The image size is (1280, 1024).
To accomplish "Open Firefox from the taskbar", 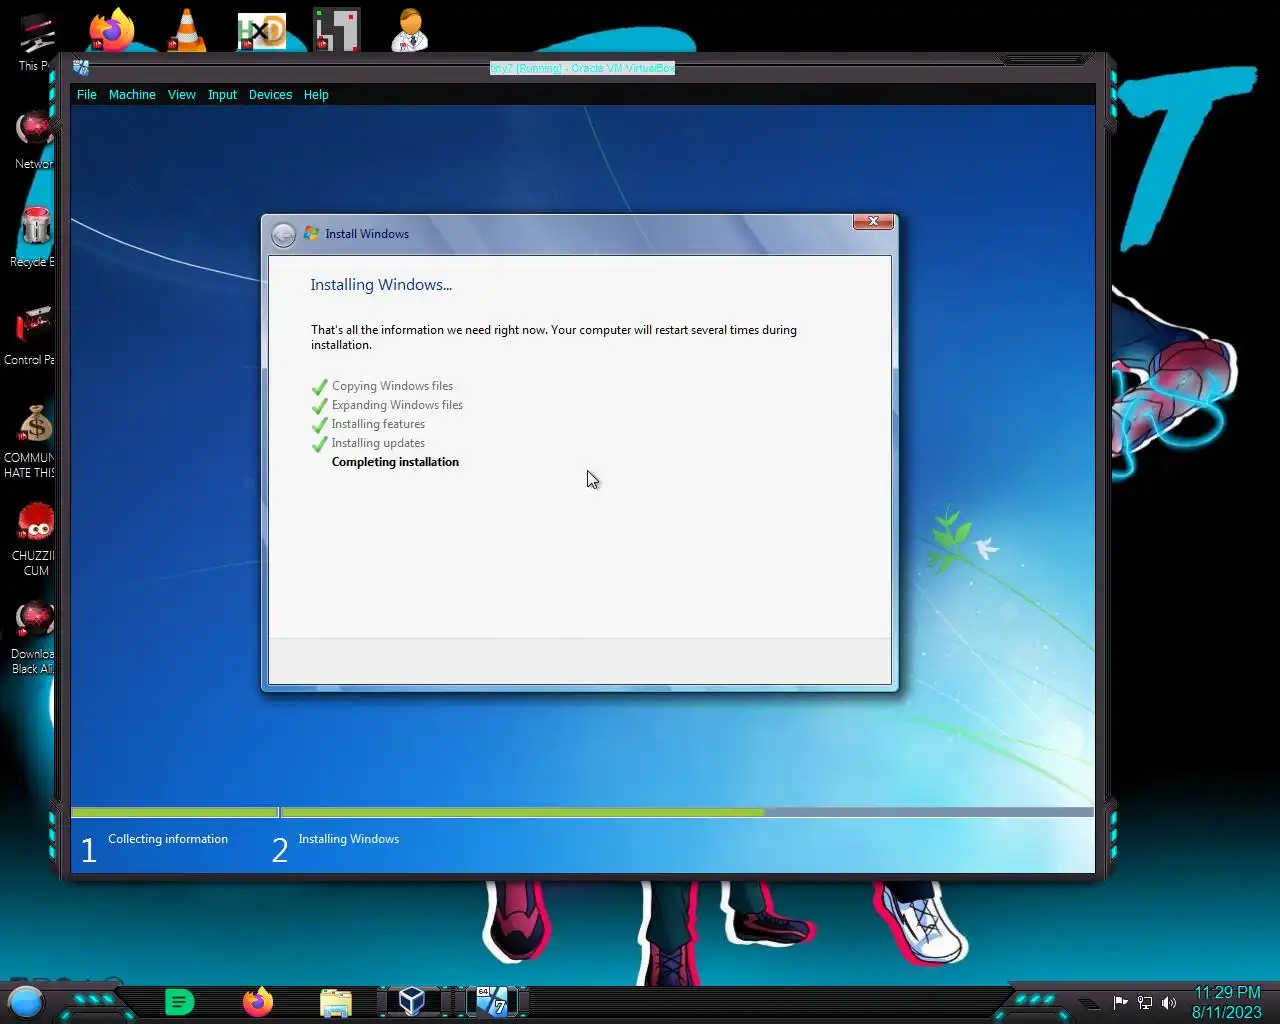I will pos(258,1001).
